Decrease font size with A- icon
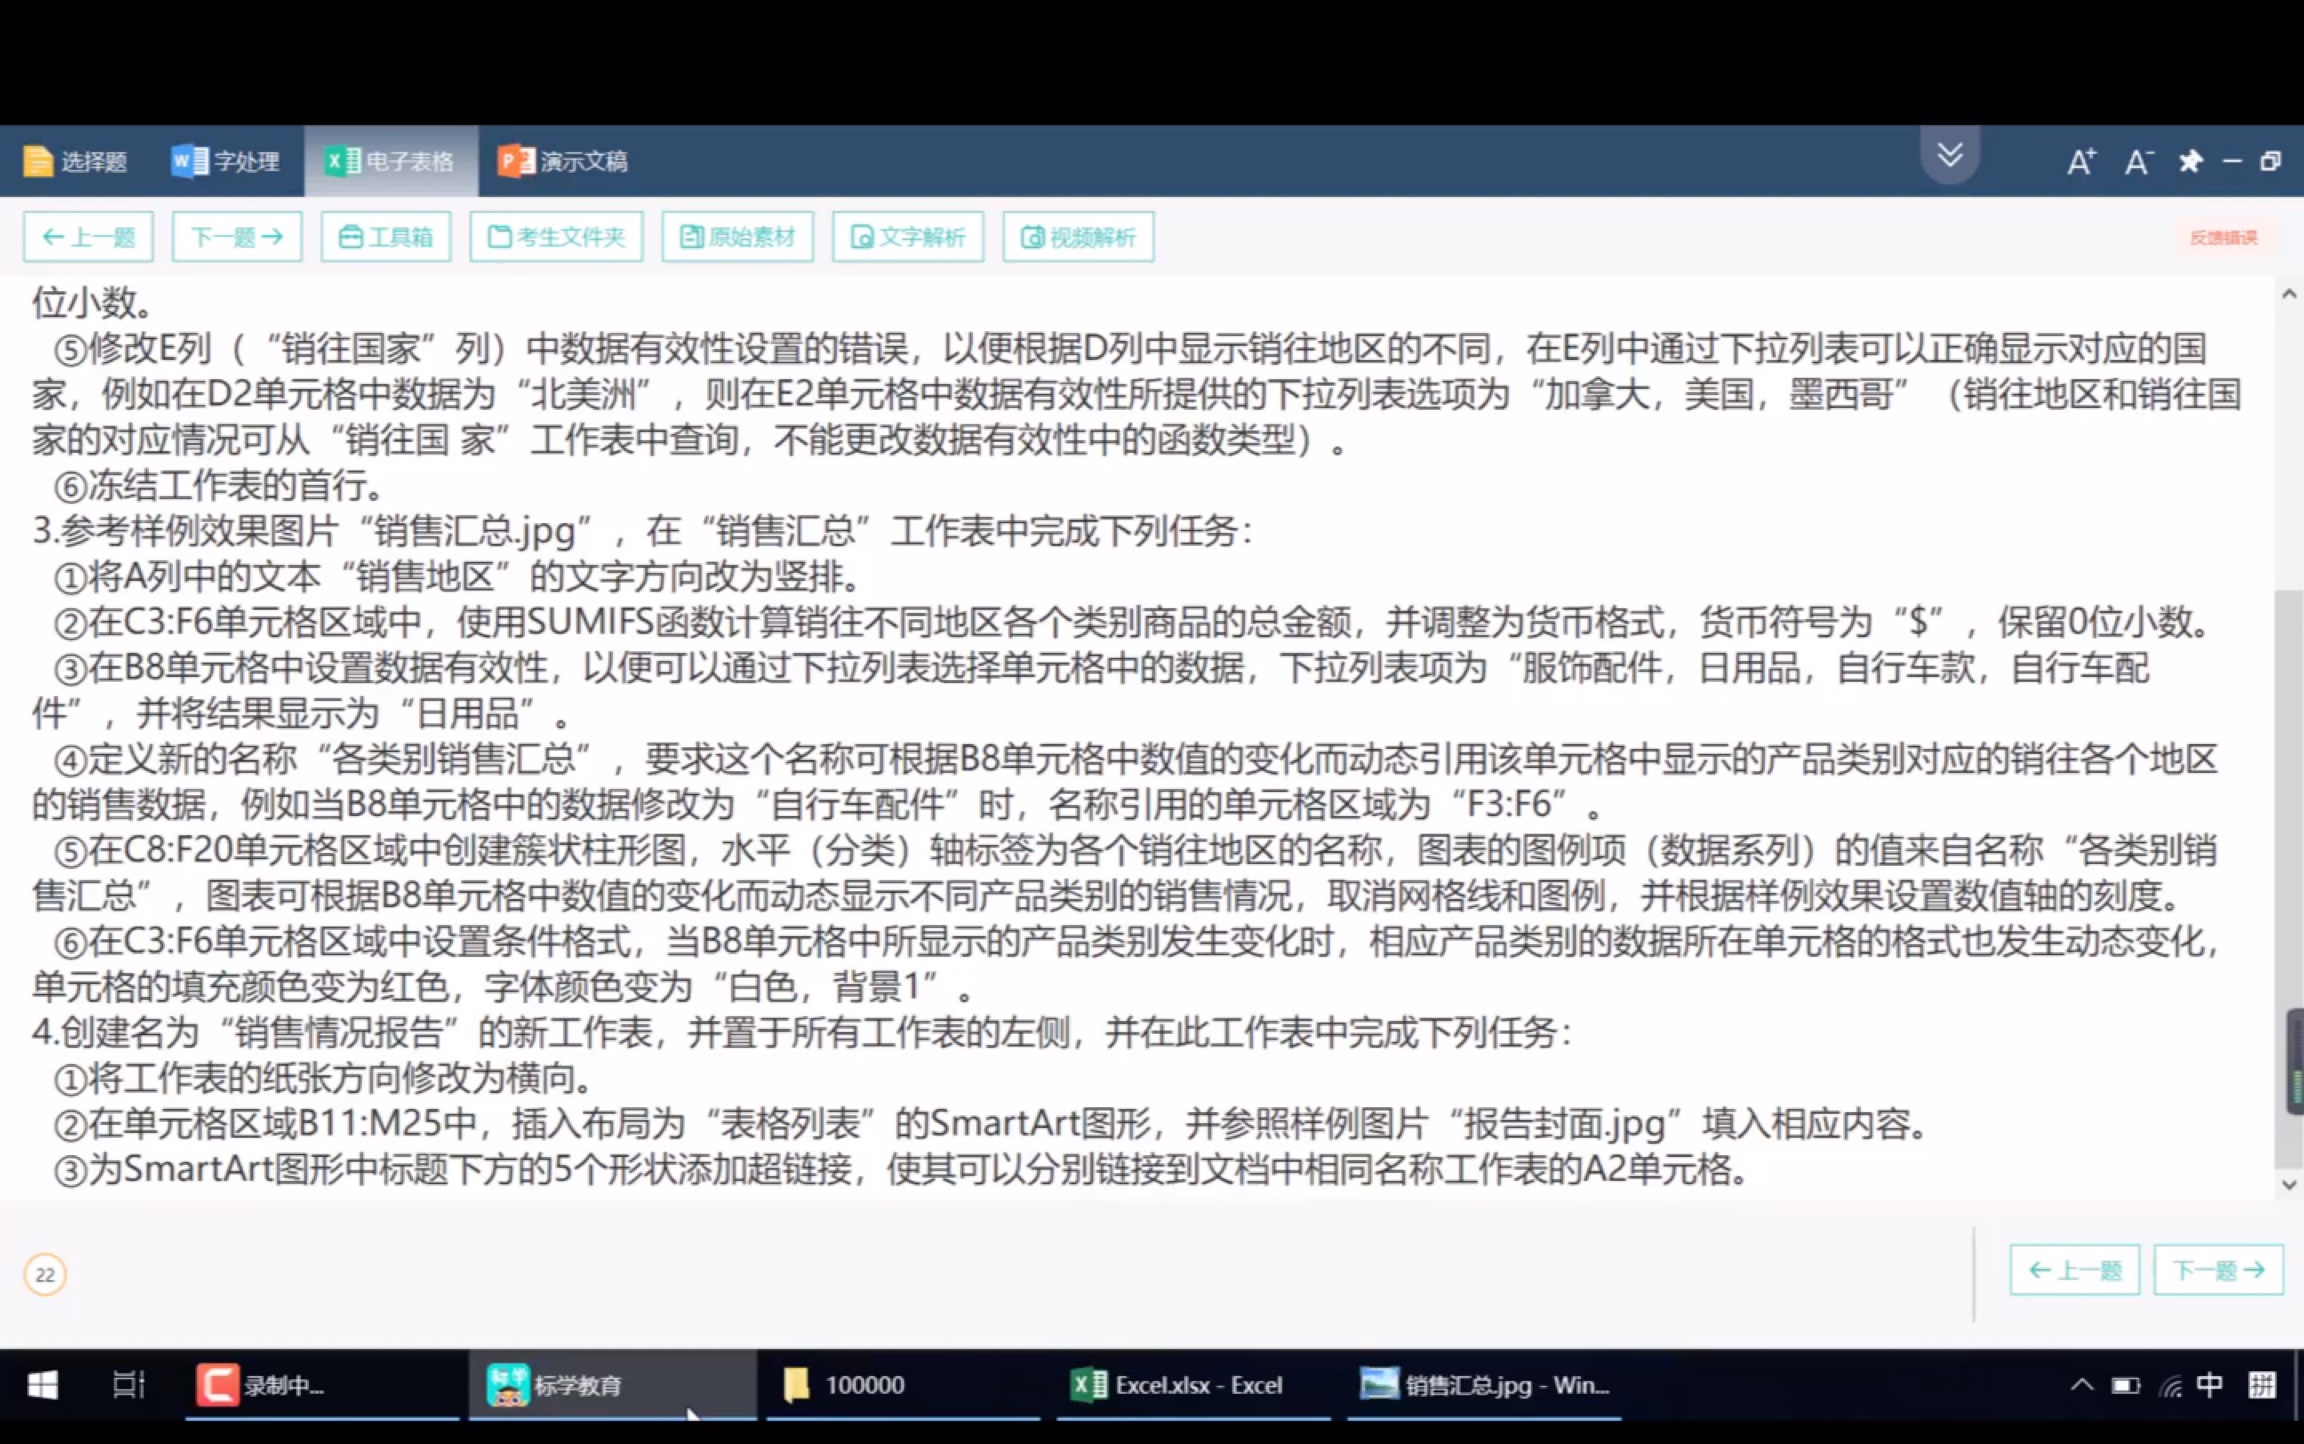The height and width of the screenshot is (1444, 2304). click(x=2138, y=161)
